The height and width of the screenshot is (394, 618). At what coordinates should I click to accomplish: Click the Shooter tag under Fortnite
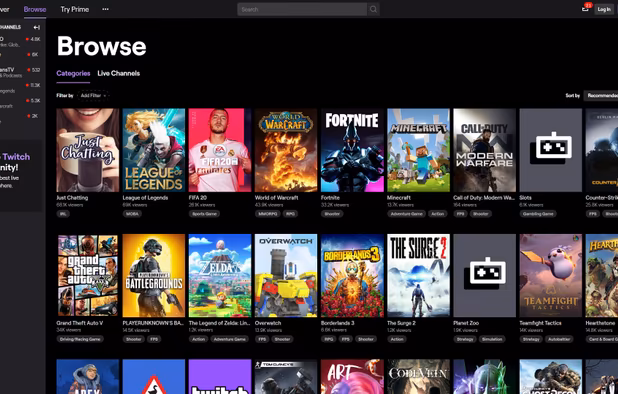[x=332, y=214]
